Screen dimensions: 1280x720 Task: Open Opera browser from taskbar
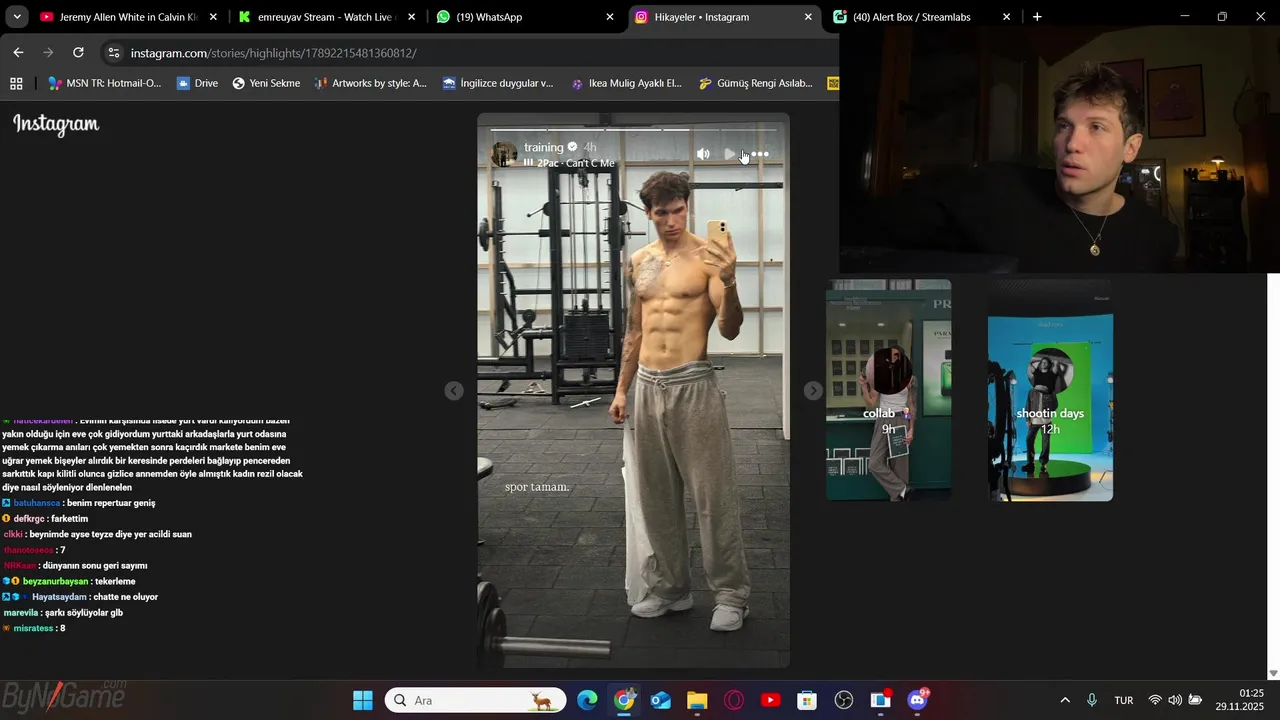(x=734, y=700)
